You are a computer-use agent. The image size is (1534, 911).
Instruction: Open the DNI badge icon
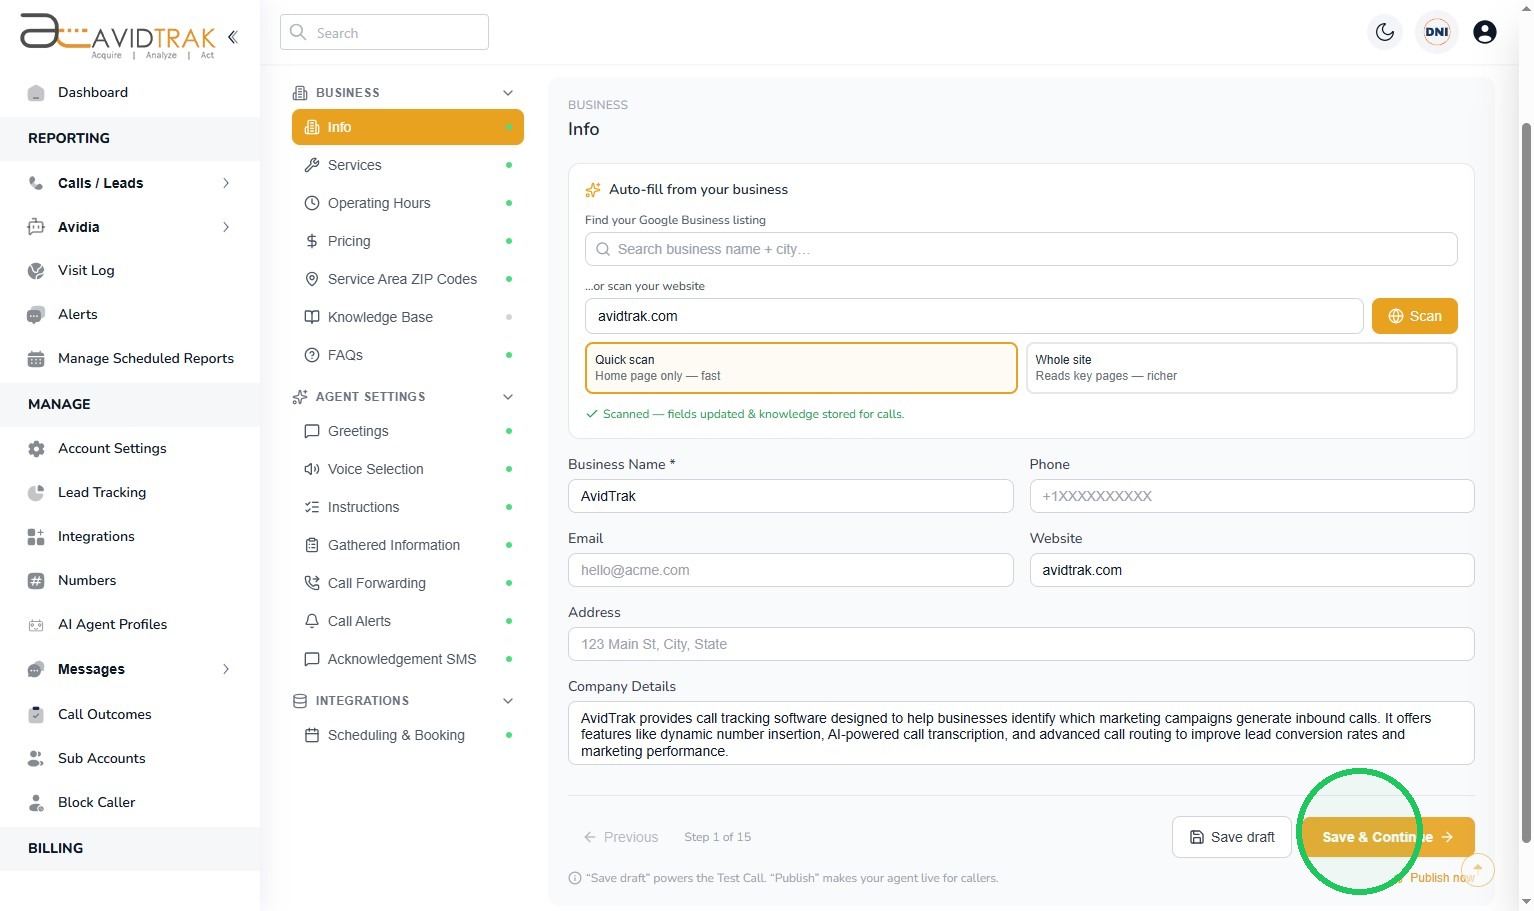[1437, 32]
